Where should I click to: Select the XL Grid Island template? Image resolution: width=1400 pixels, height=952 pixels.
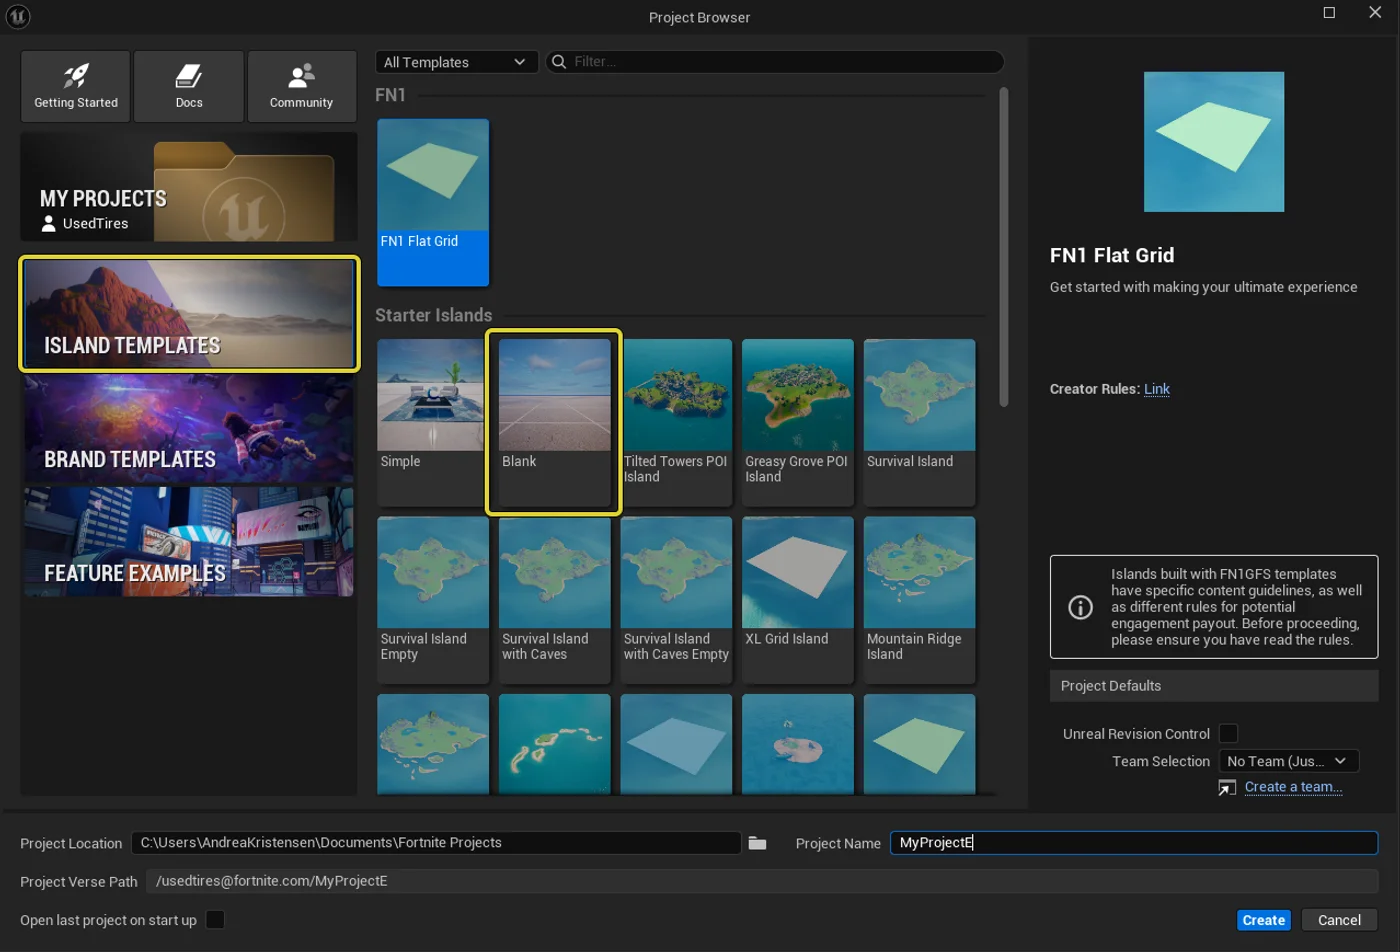tap(798, 600)
